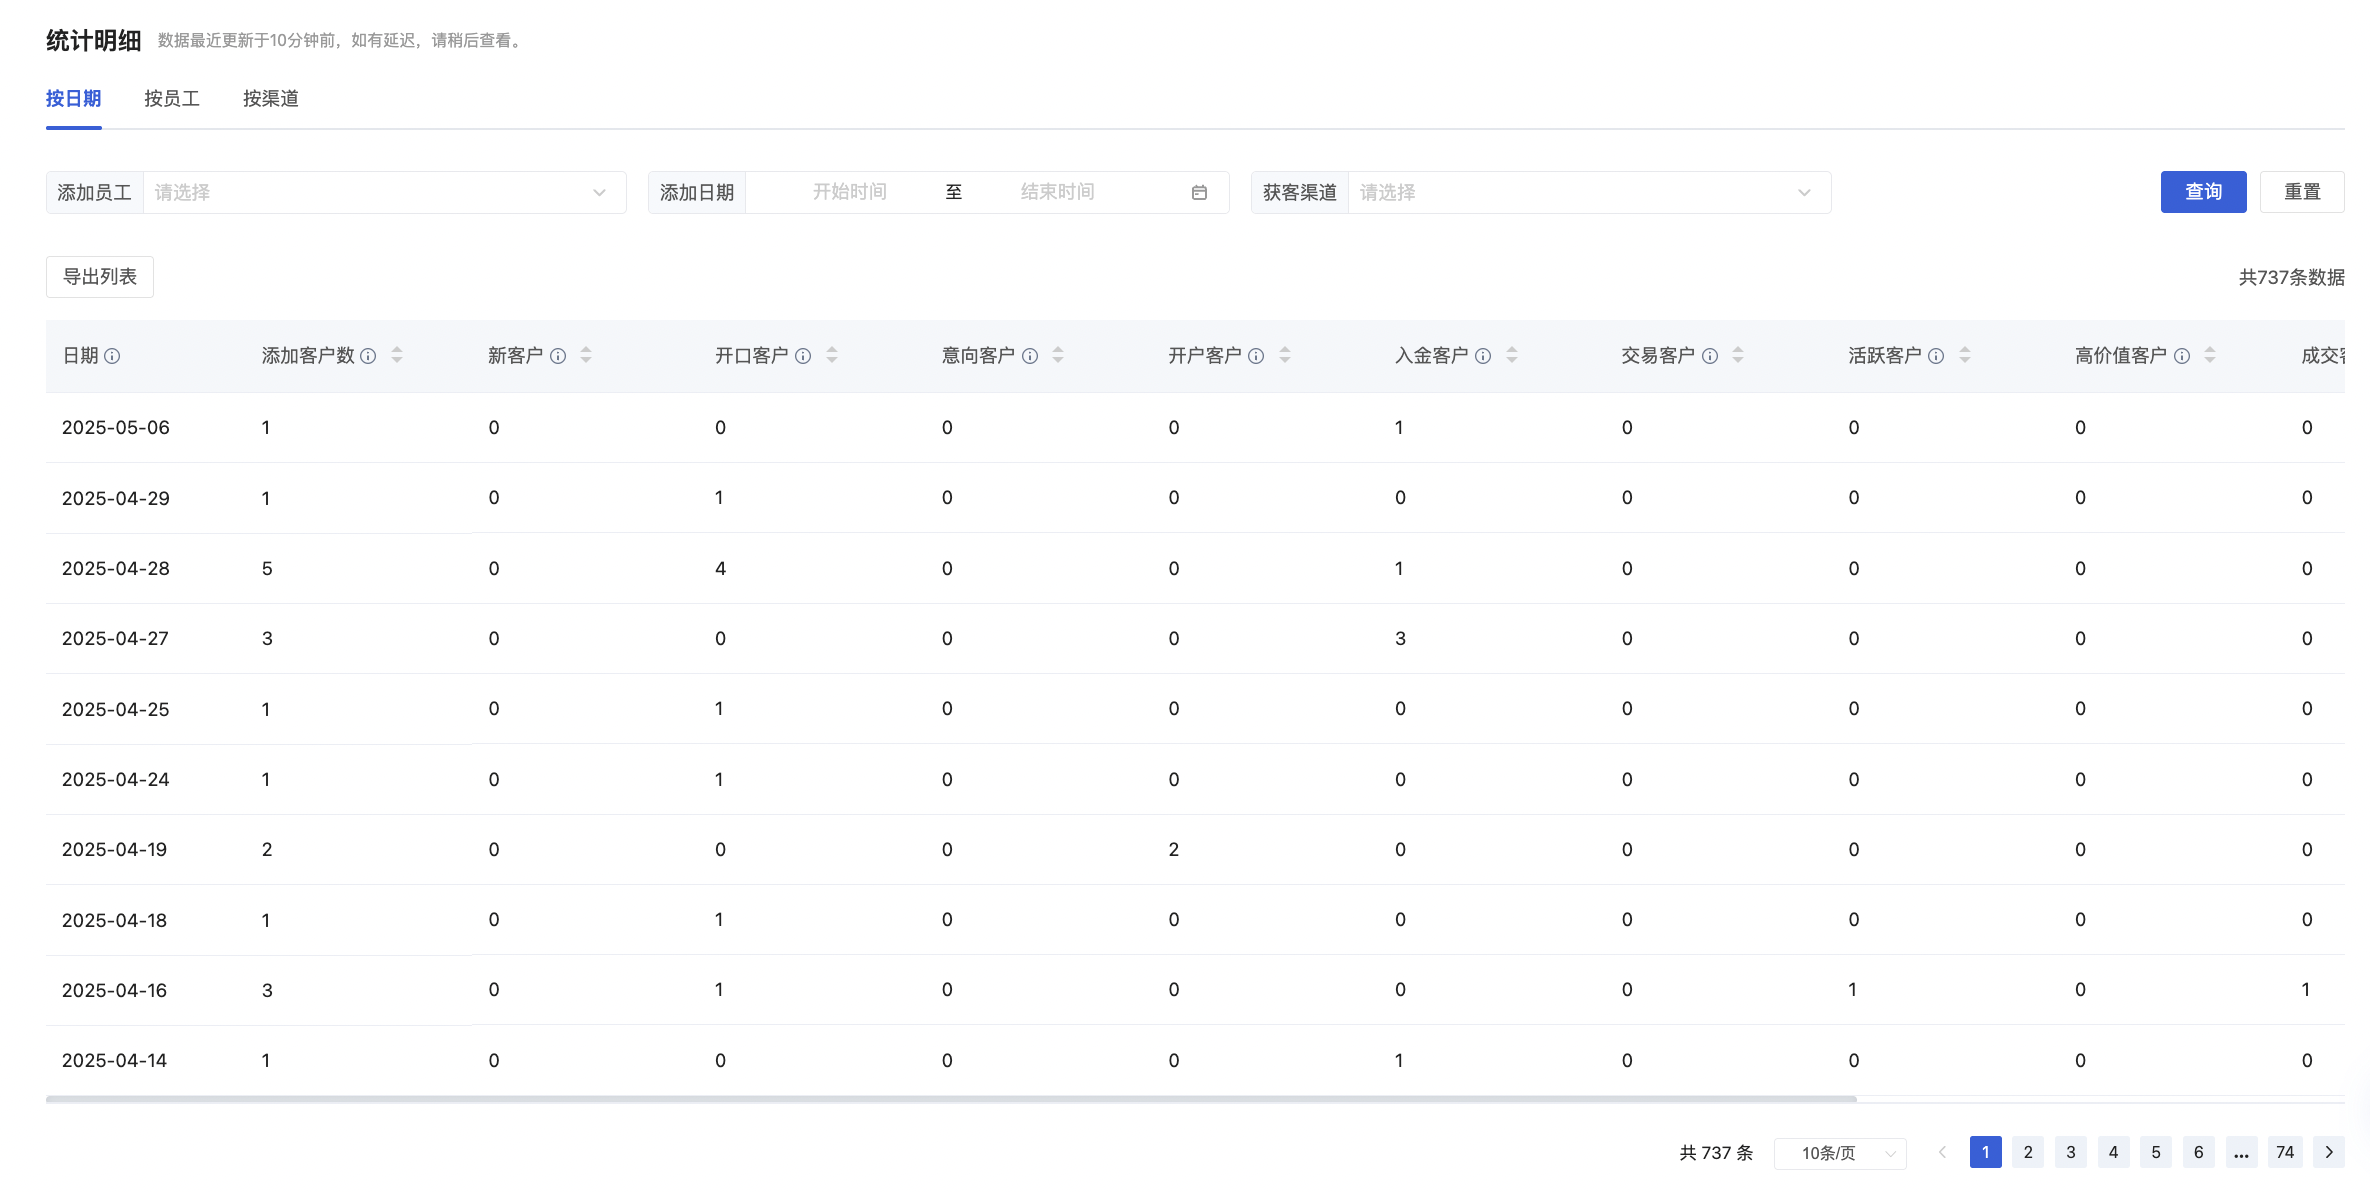Click info icon next to 日期 header

(x=112, y=356)
